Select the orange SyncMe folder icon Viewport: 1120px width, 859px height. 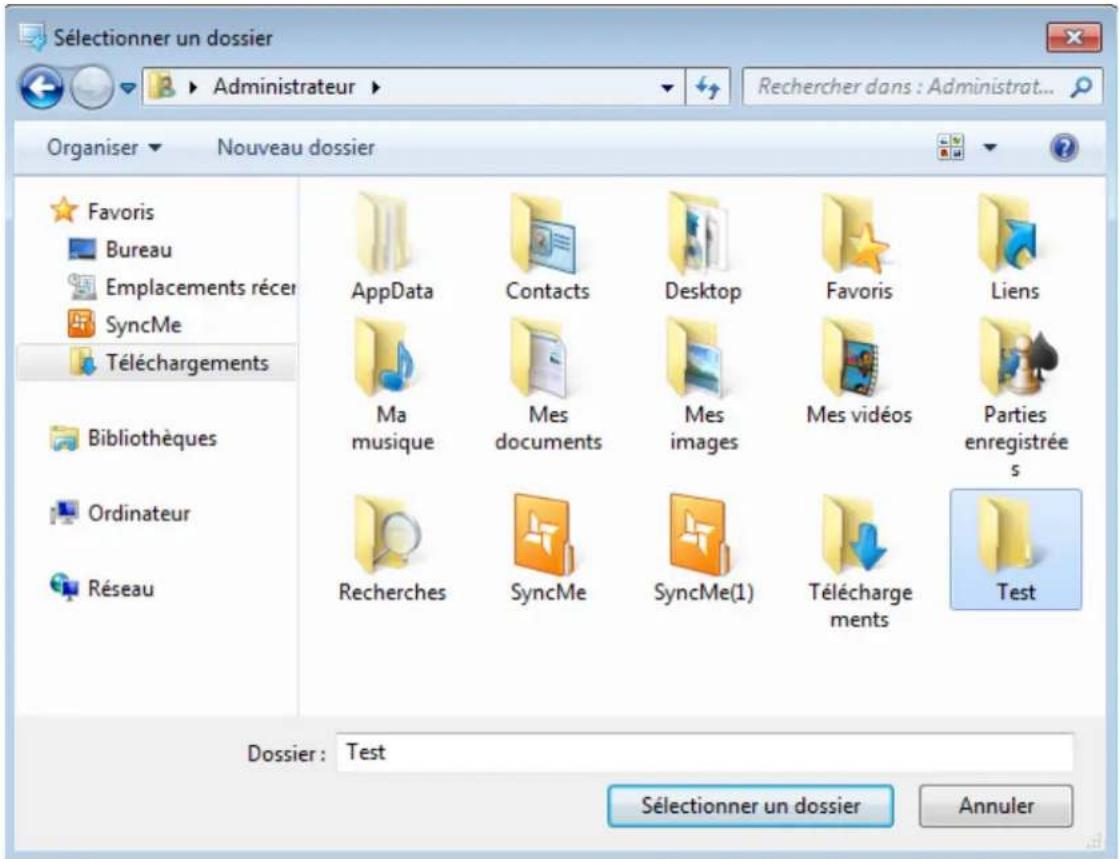coord(544,534)
